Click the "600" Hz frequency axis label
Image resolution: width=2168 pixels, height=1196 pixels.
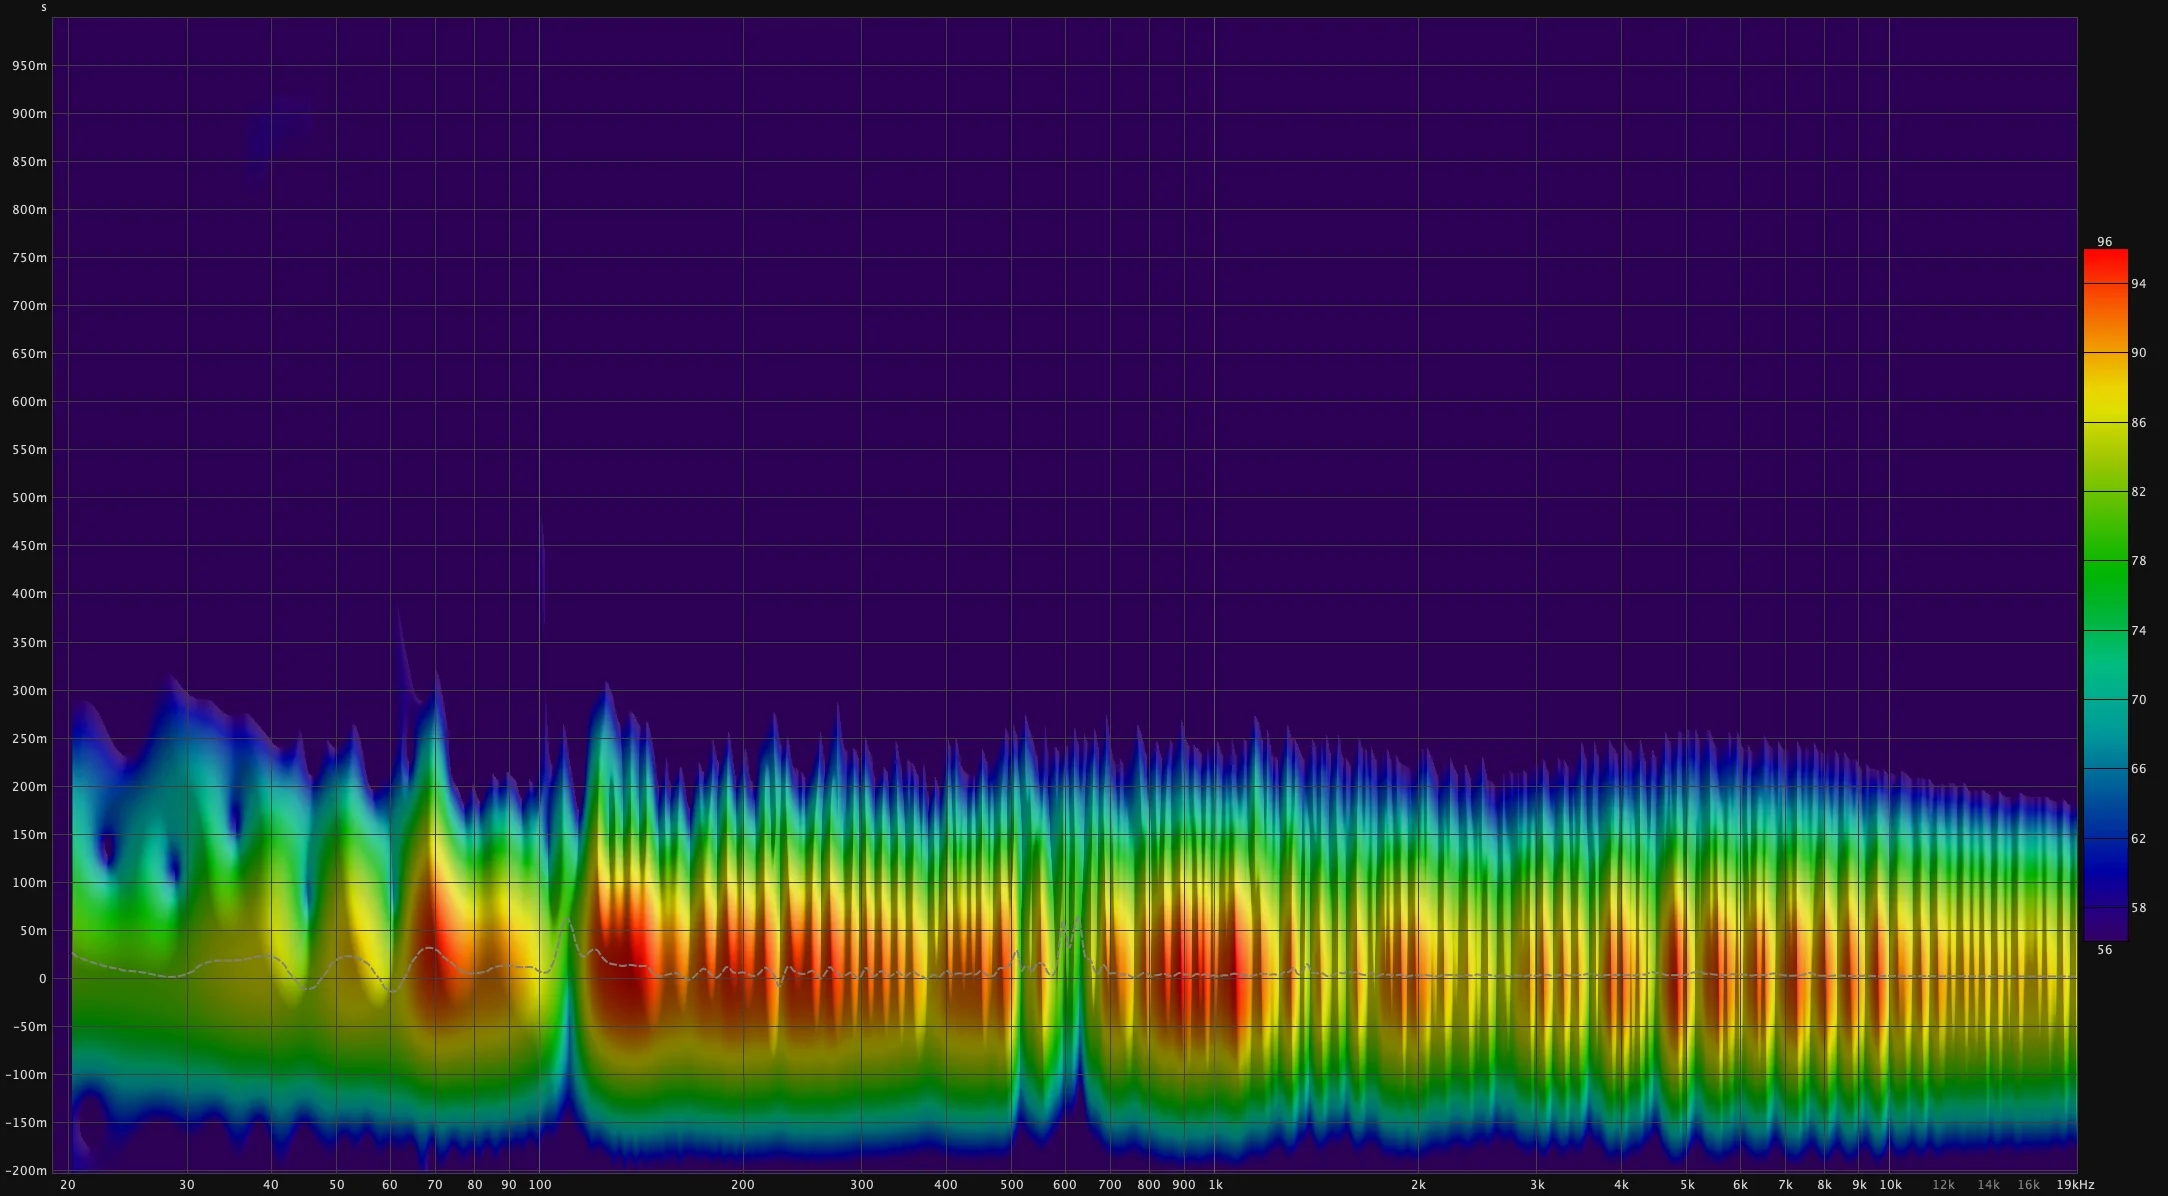[1065, 1185]
